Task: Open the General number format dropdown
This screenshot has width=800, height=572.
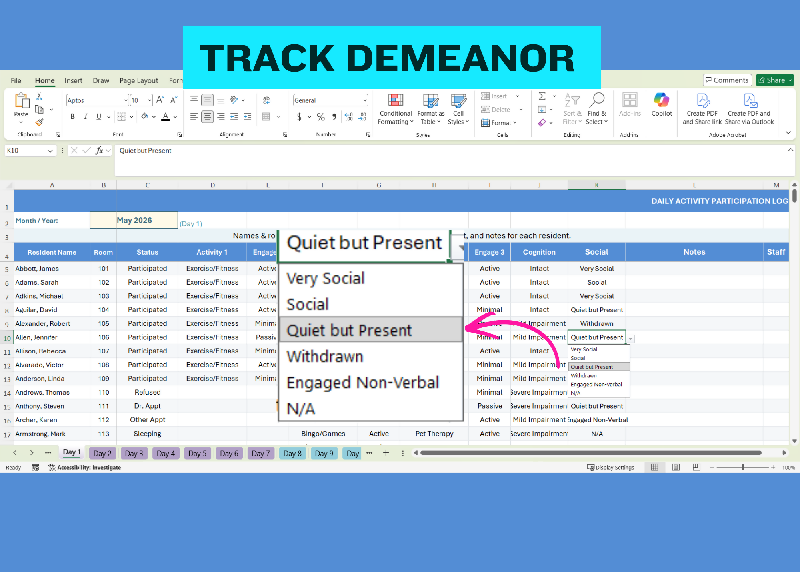Action: click(365, 100)
